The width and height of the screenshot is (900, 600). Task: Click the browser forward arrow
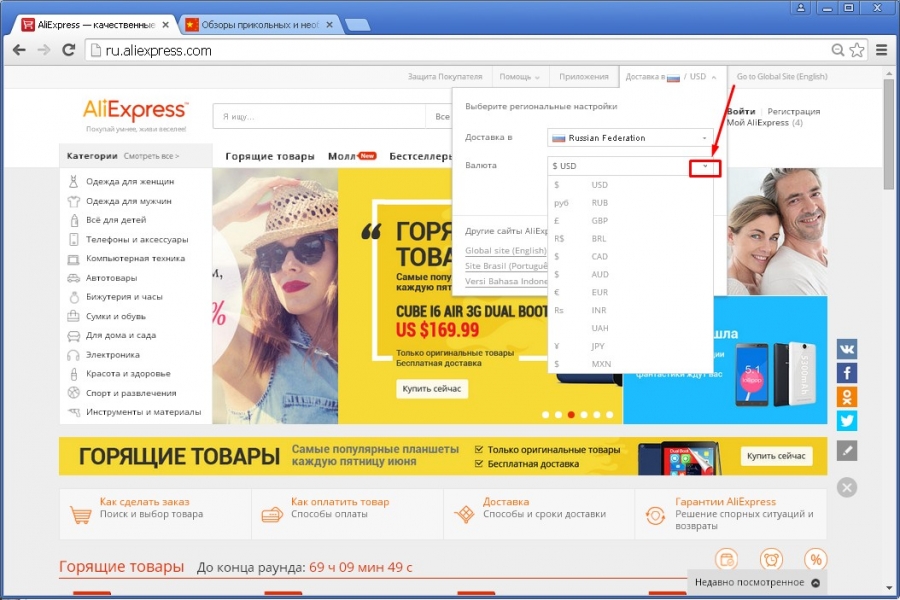tap(44, 51)
